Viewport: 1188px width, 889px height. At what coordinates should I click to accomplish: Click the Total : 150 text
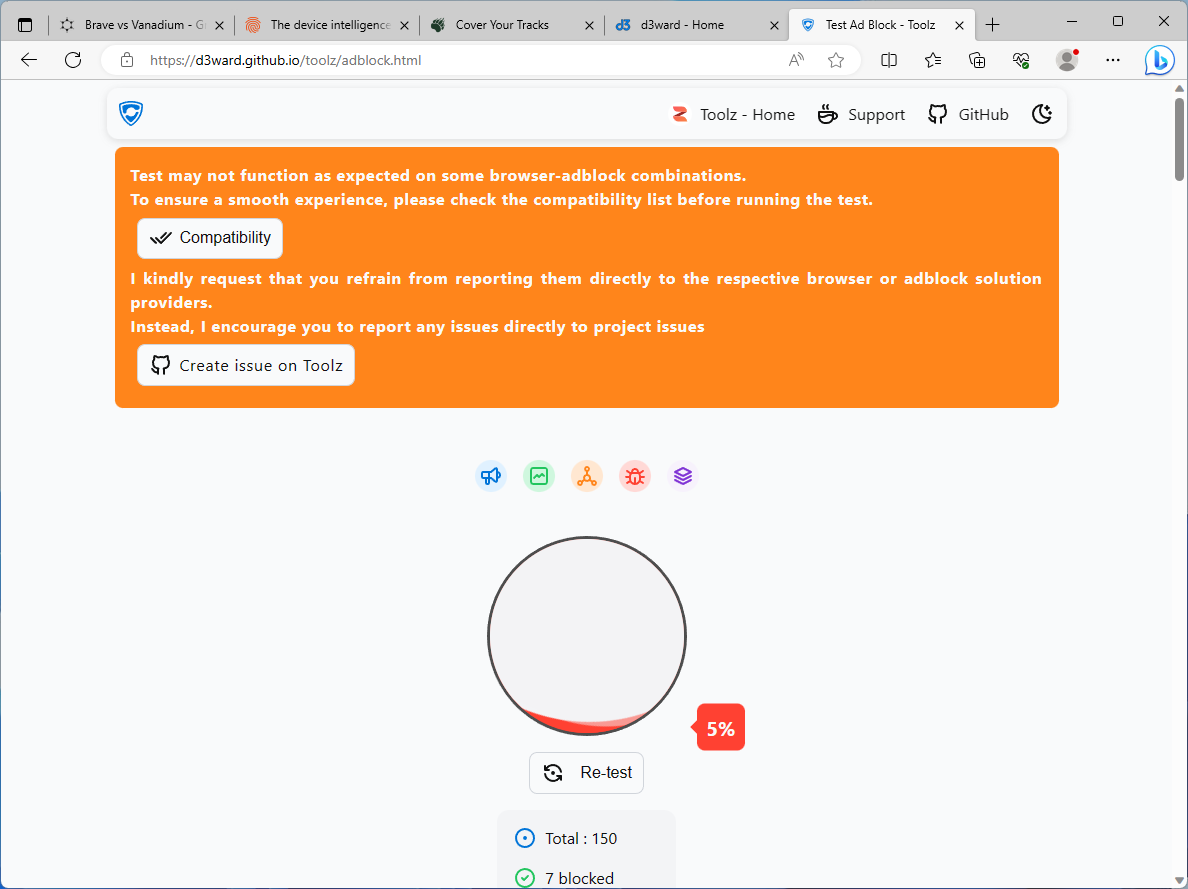pyautogui.click(x=581, y=839)
